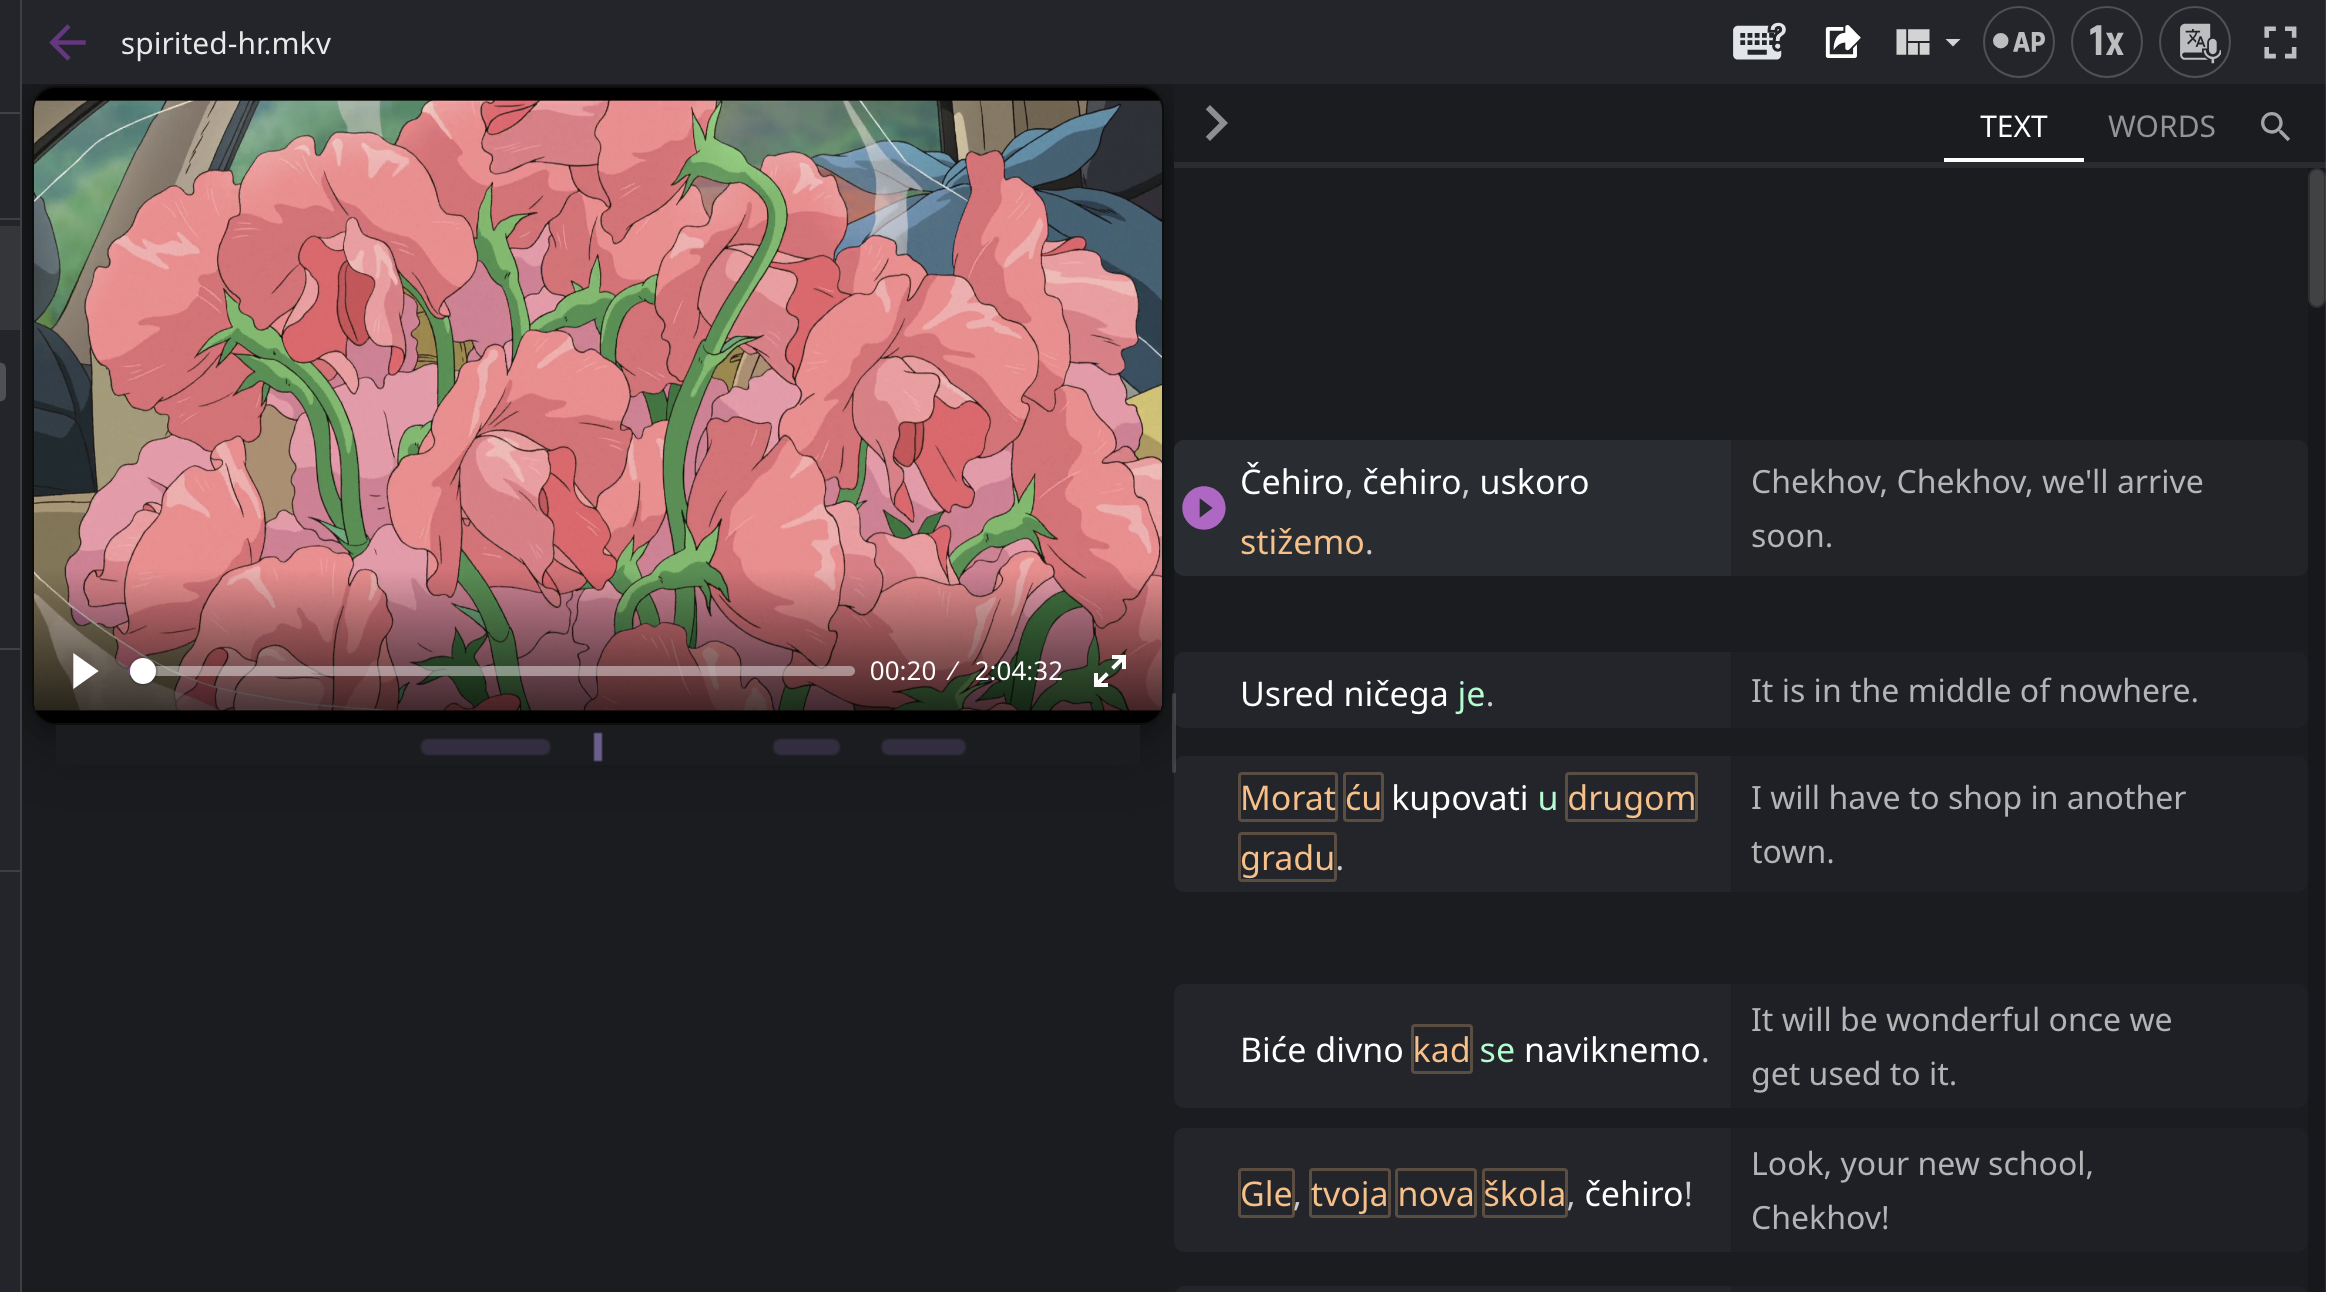This screenshot has width=2326, height=1292.
Task: Switch to the WORDS tab
Action: tap(2161, 126)
